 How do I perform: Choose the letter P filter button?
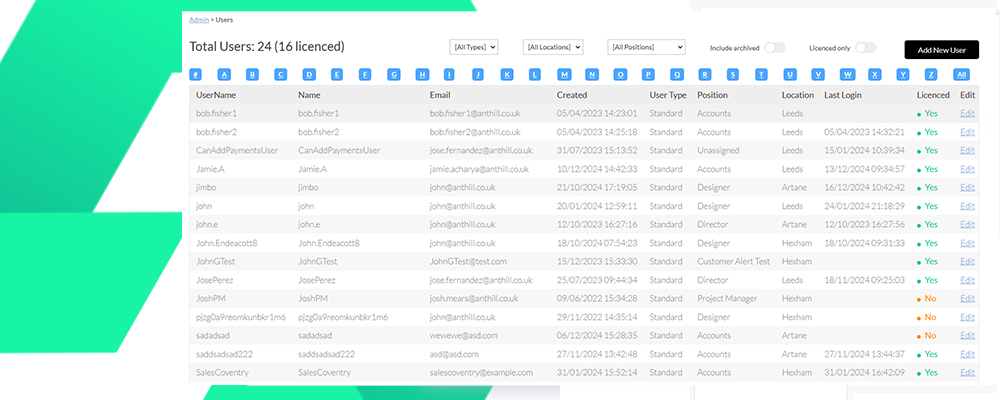(x=649, y=75)
